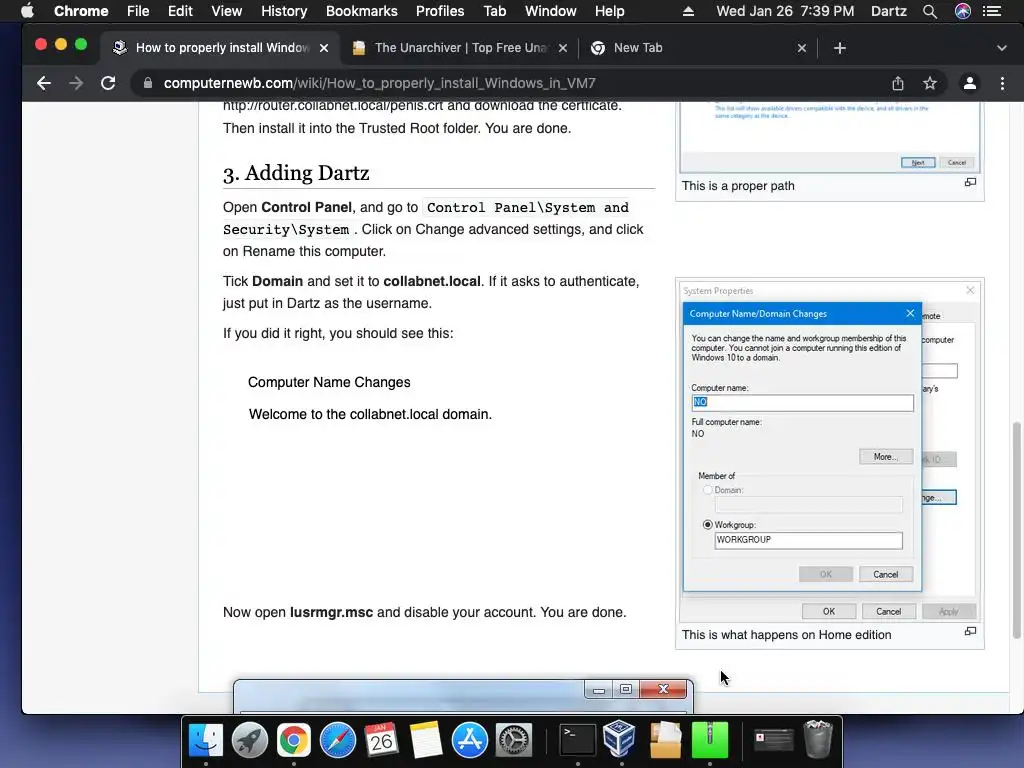Click the date and time in menu bar
Viewport: 1024px width, 768px height.
point(785,11)
